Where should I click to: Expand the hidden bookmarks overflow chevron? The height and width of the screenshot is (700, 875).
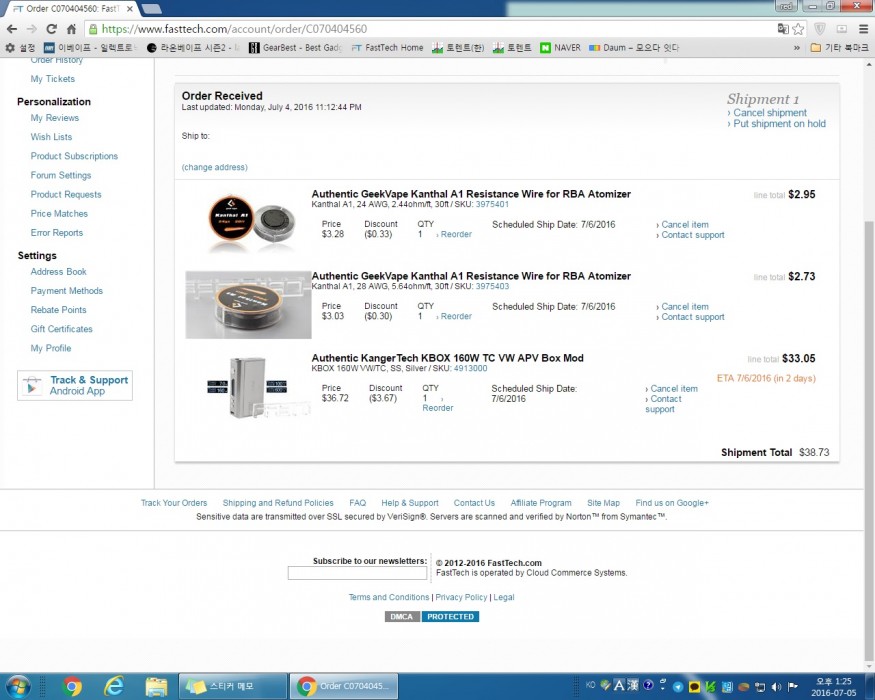click(797, 47)
